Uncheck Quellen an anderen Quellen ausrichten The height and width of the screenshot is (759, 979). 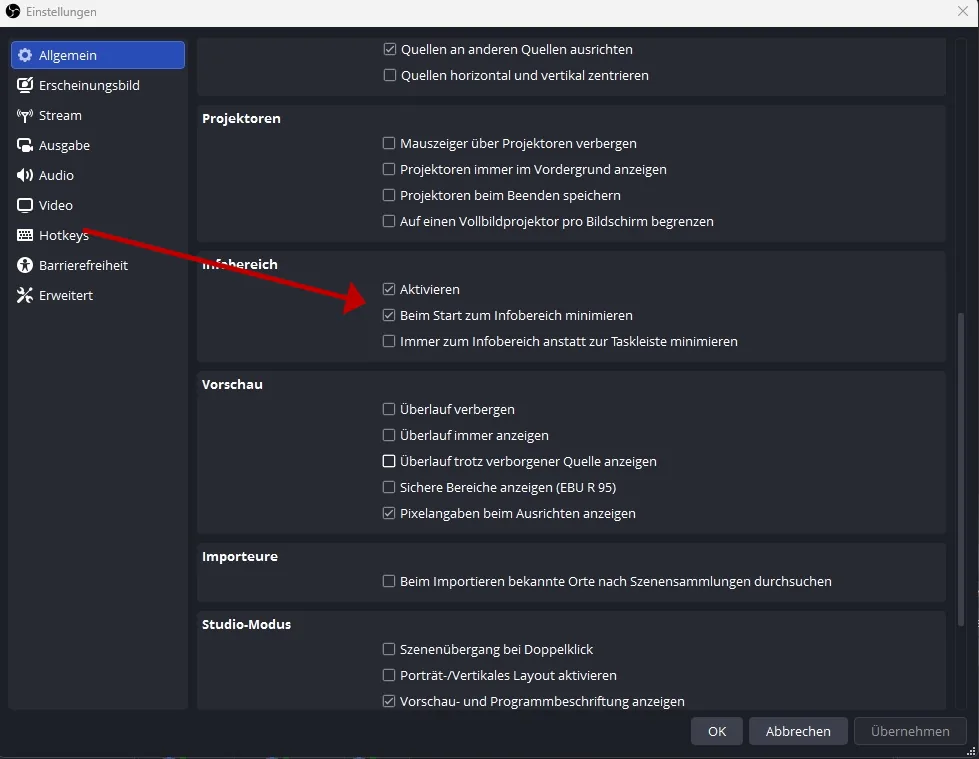click(x=390, y=49)
